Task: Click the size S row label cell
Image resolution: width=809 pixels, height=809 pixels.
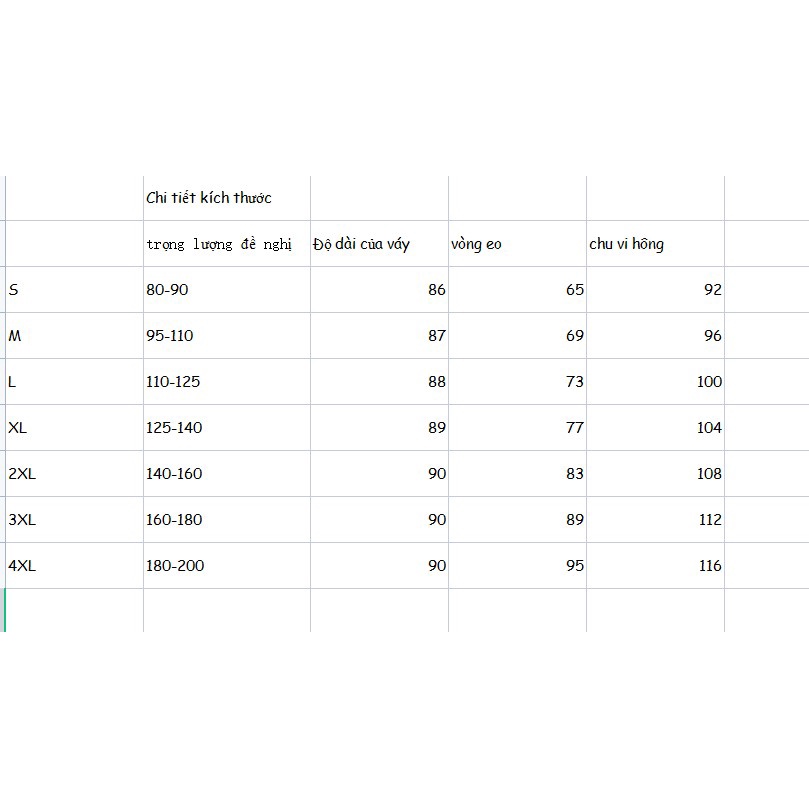Action: point(74,289)
